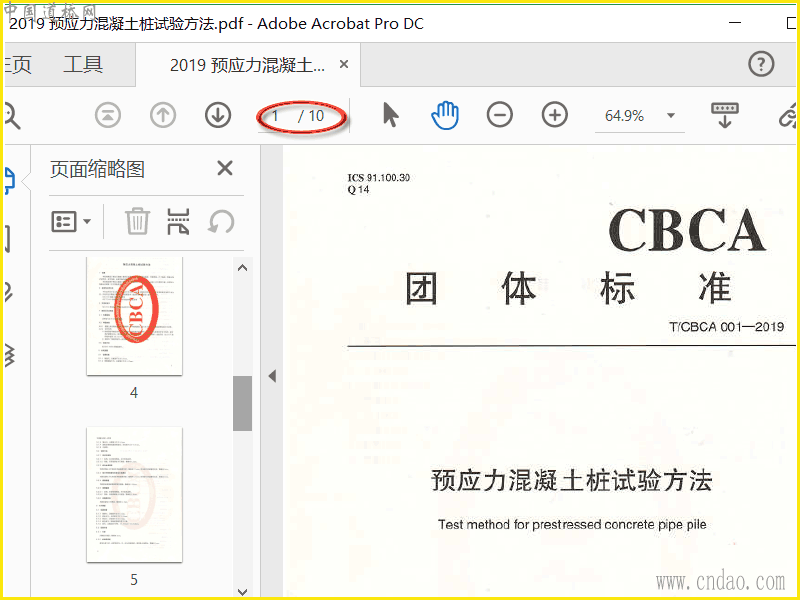Viewport: 800px width, 600px height.
Task: Open the zoom level dropdown arrow
Action: point(671,115)
